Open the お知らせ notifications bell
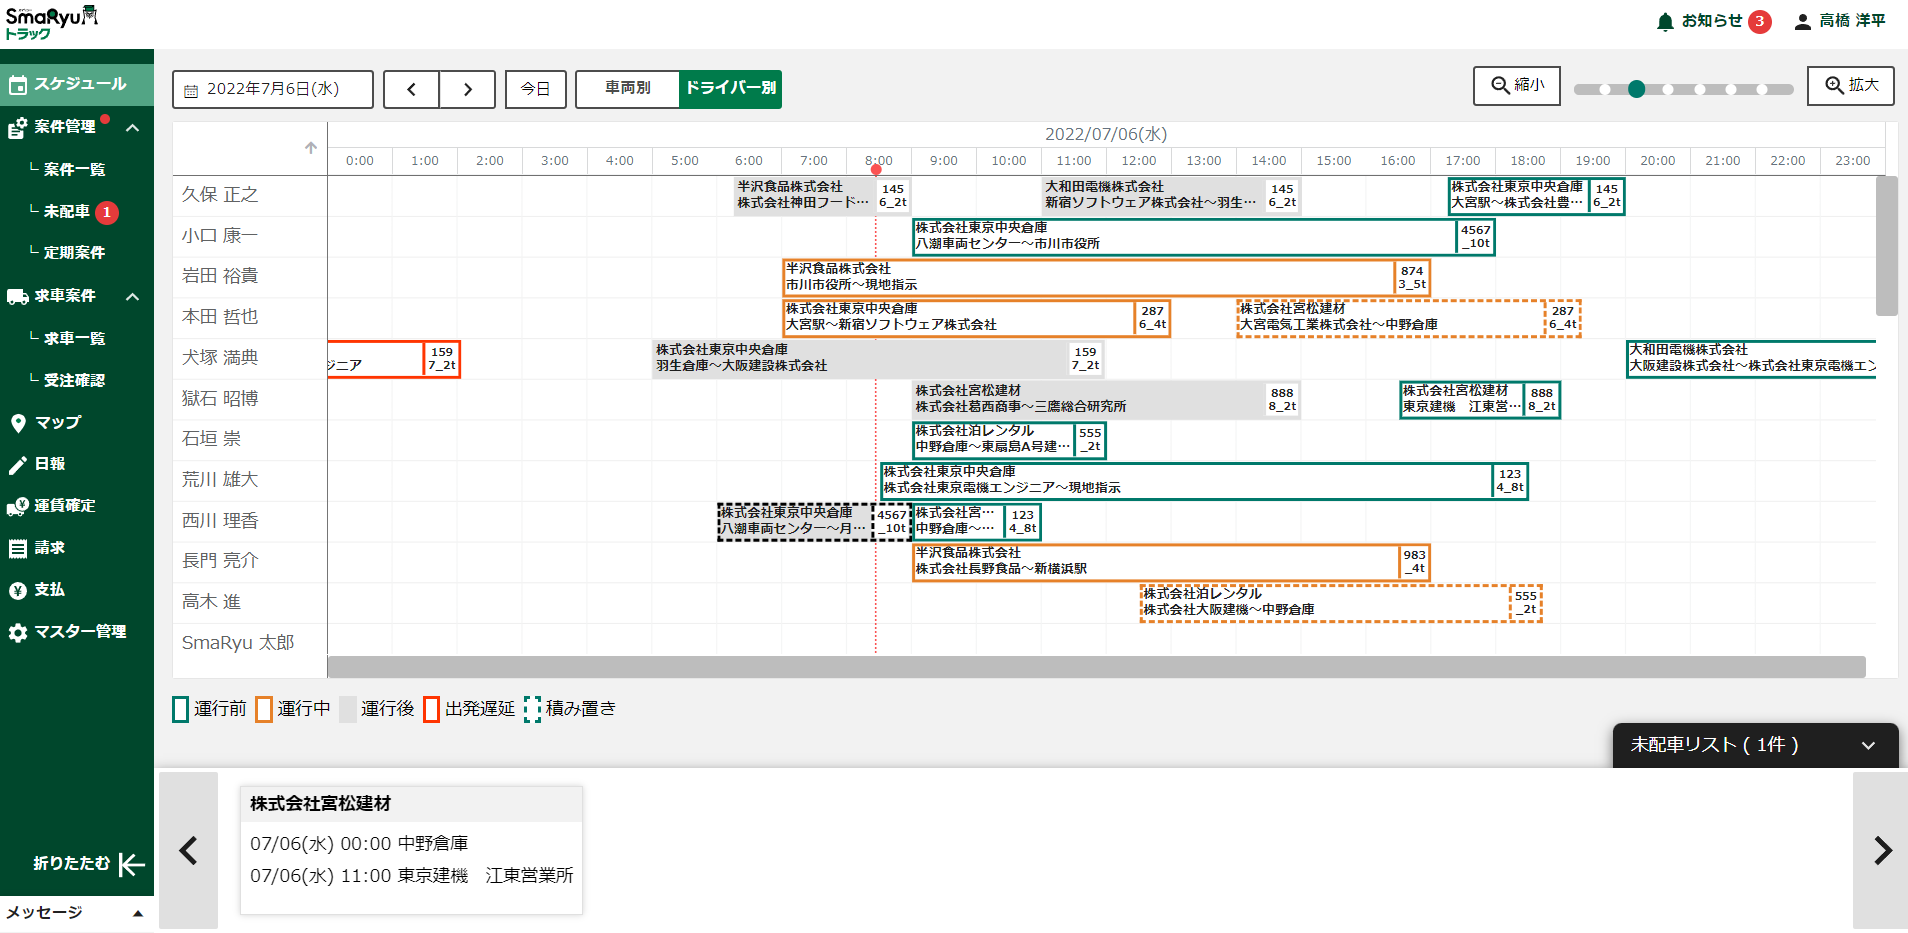The image size is (1908, 933). [x=1665, y=22]
